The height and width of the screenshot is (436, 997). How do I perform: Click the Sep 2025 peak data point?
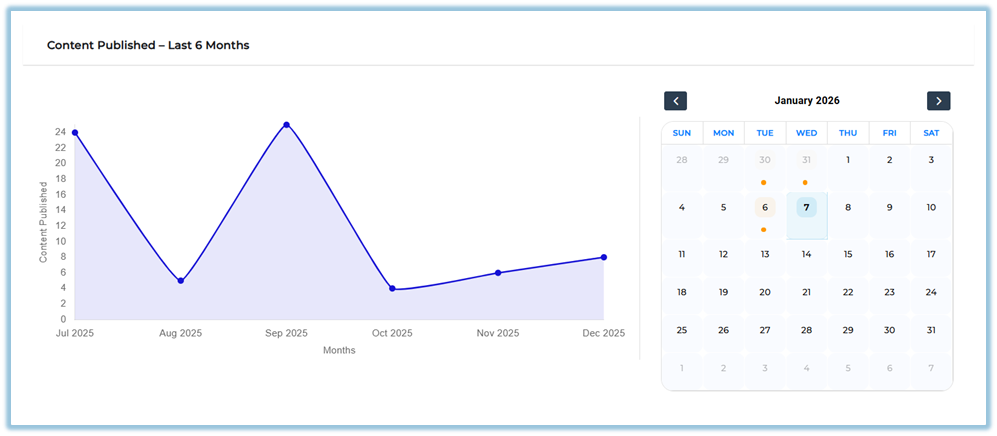[286, 125]
